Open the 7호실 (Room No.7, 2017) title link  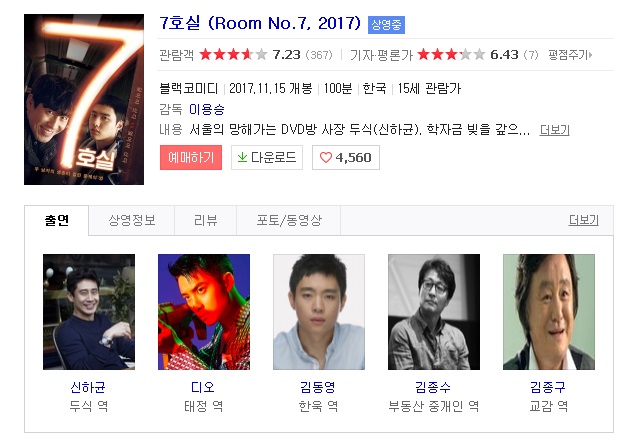[260, 23]
